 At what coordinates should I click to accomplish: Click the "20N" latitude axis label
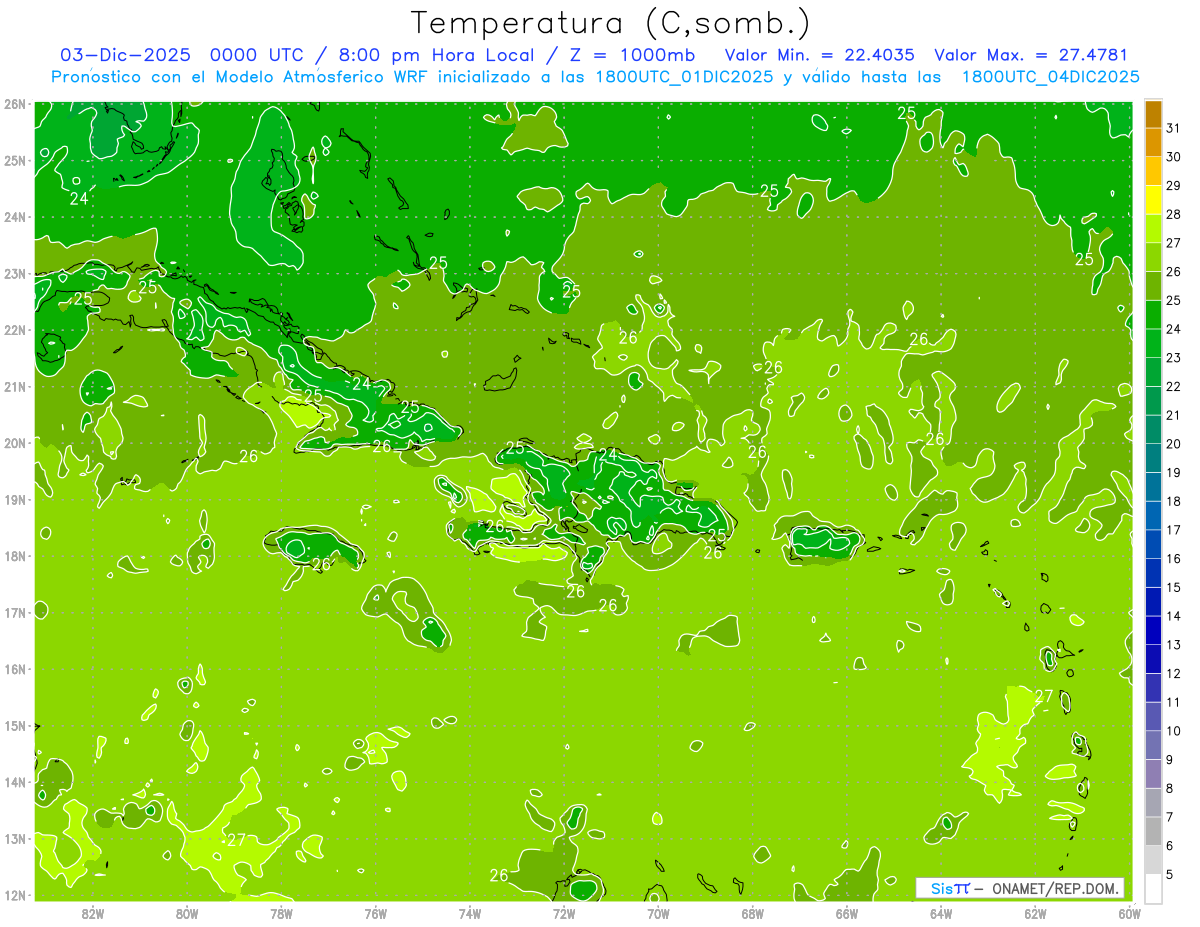[x=15, y=443]
